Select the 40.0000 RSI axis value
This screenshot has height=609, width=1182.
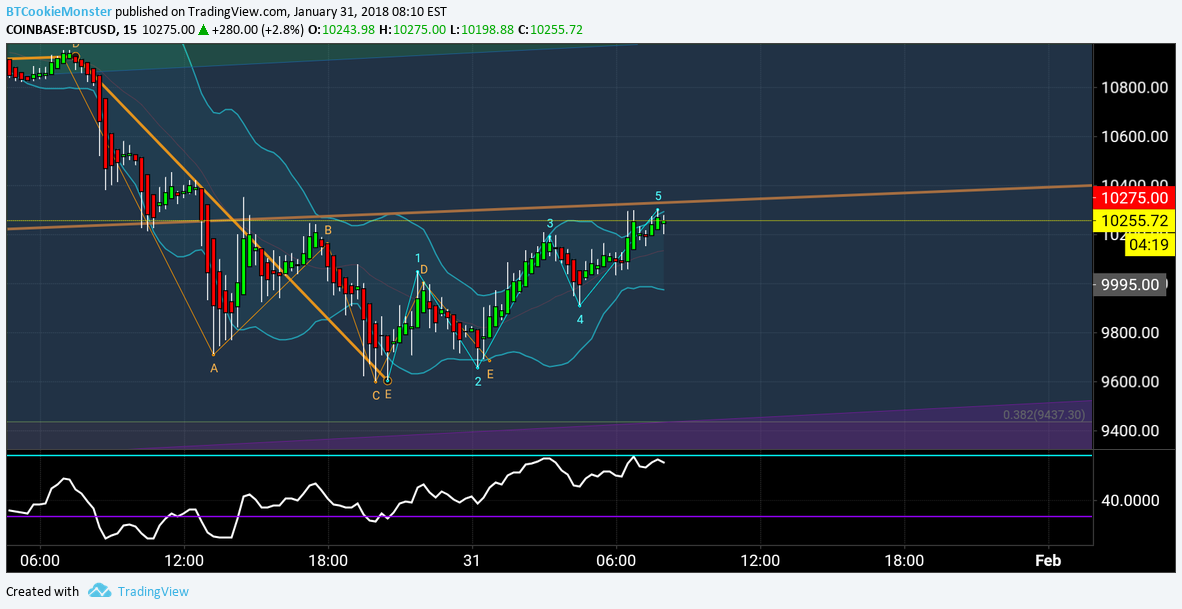[x=1128, y=500]
